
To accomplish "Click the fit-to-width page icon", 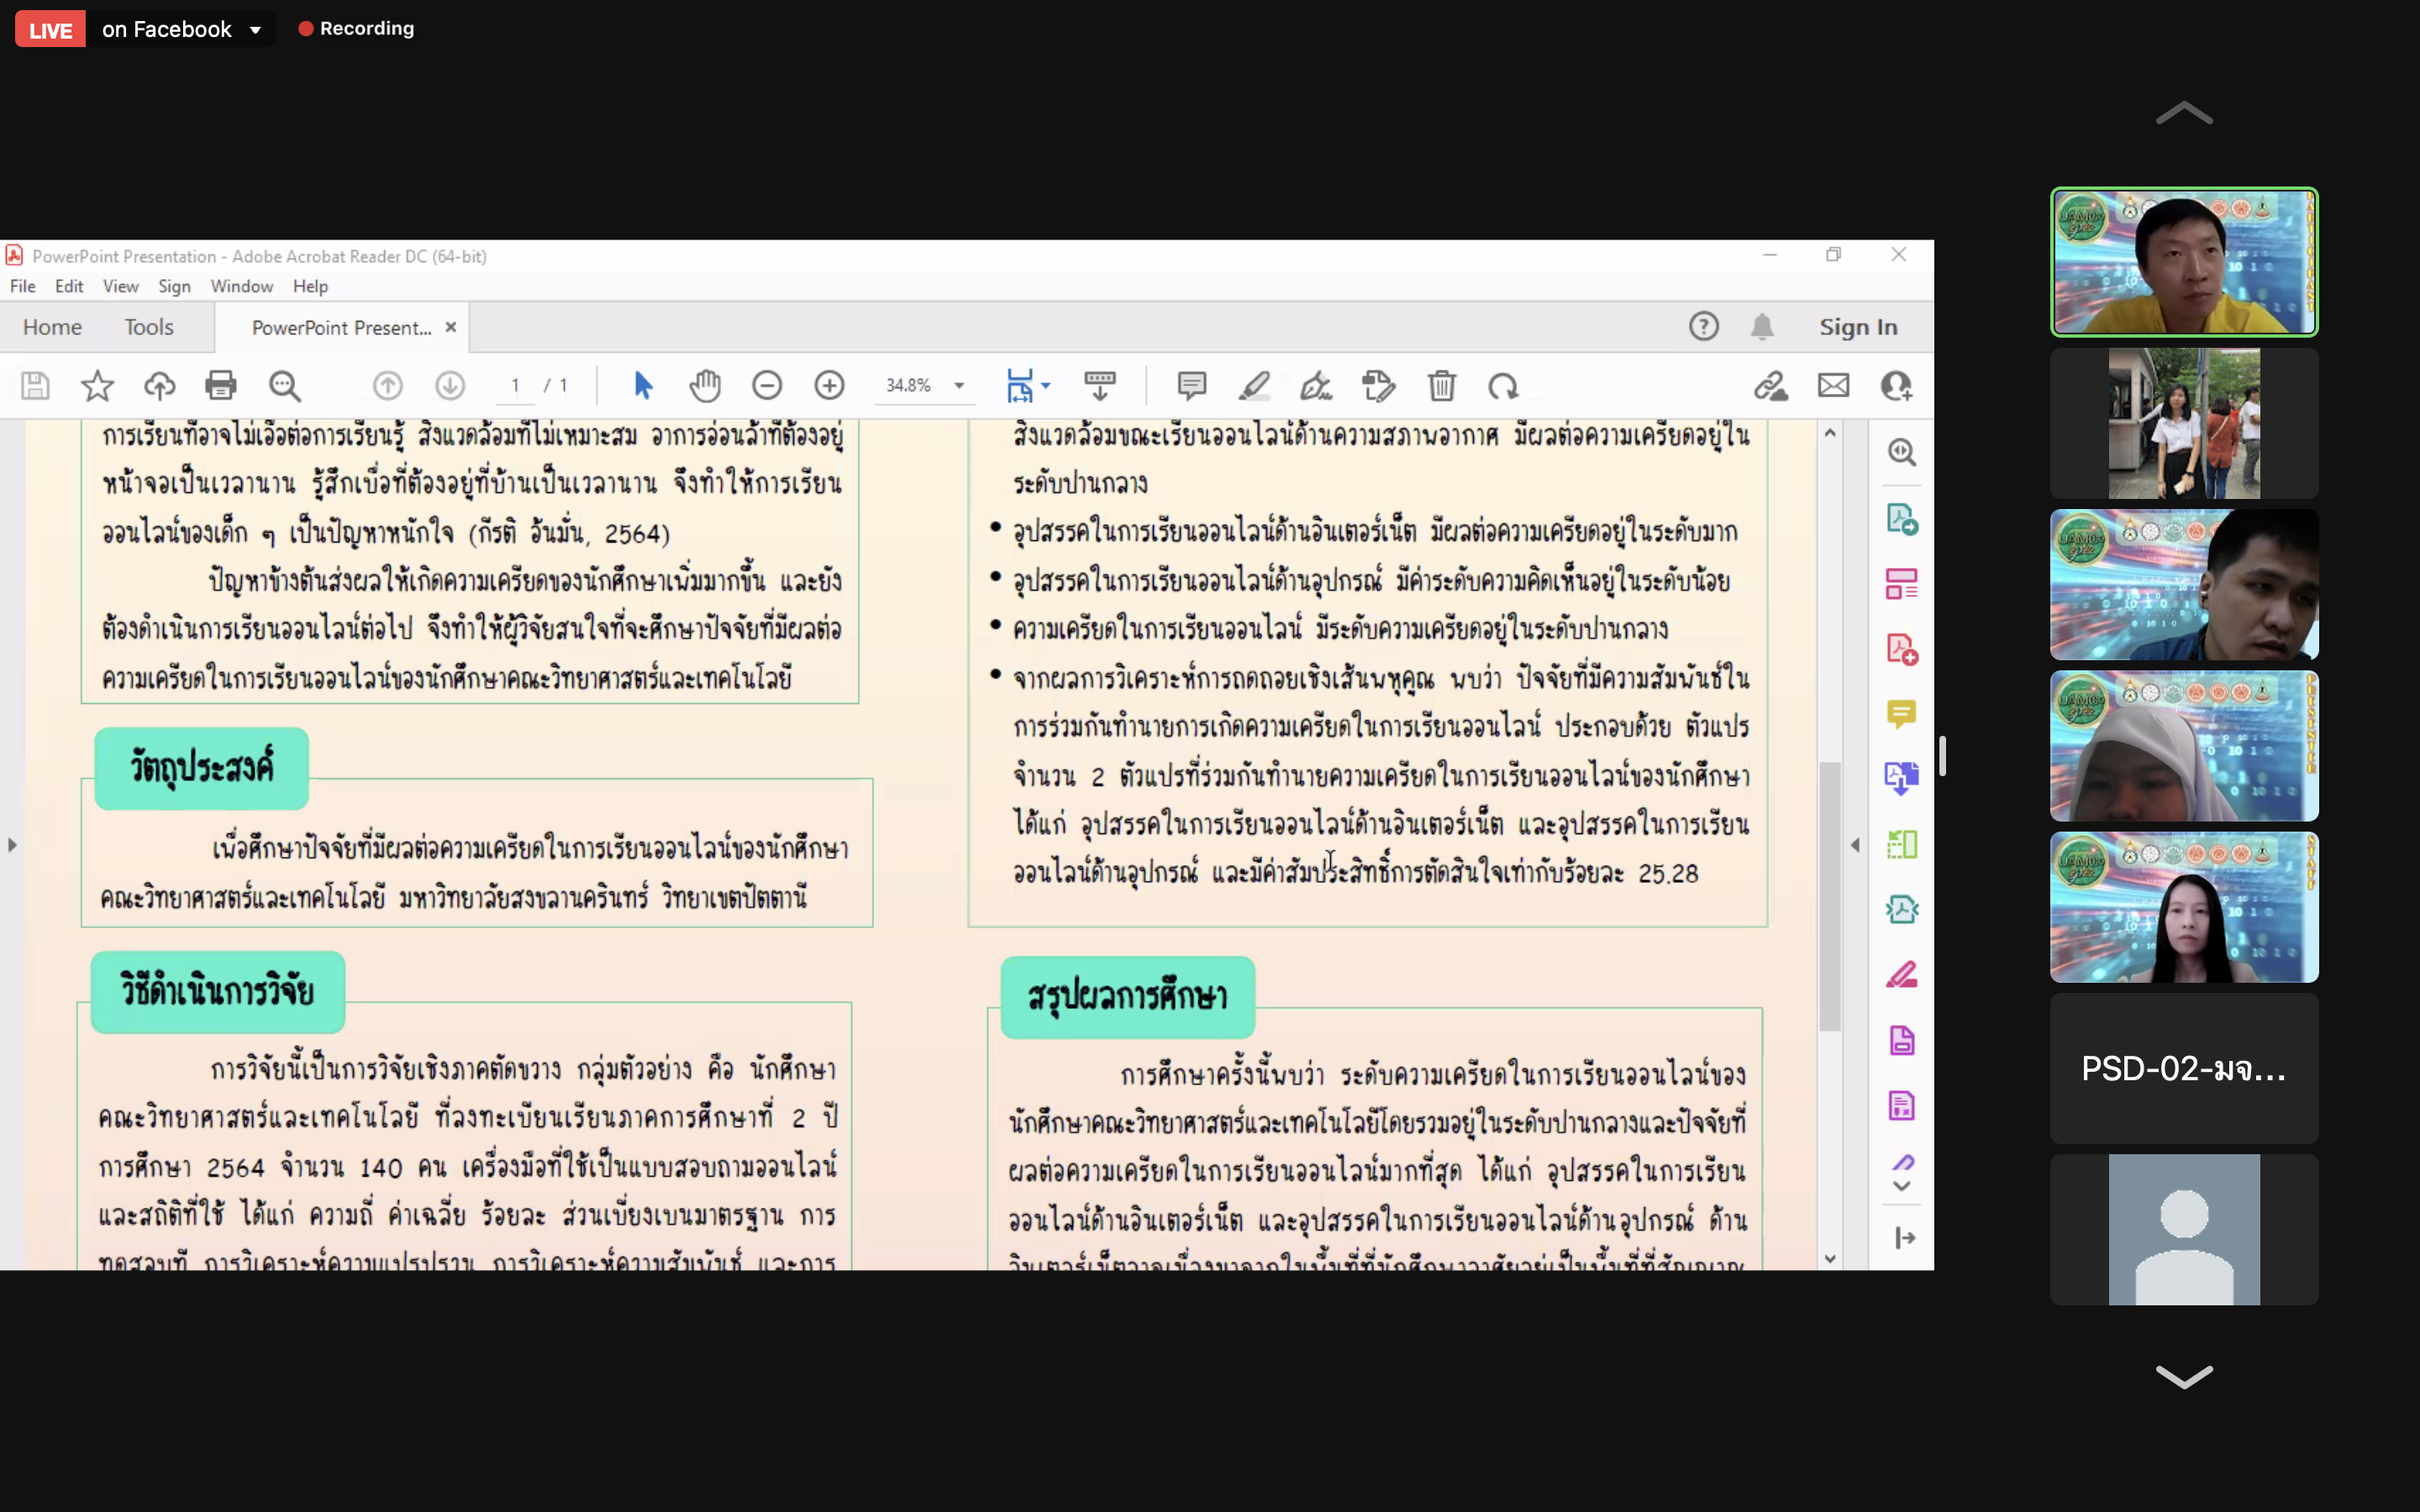I will (1019, 386).
